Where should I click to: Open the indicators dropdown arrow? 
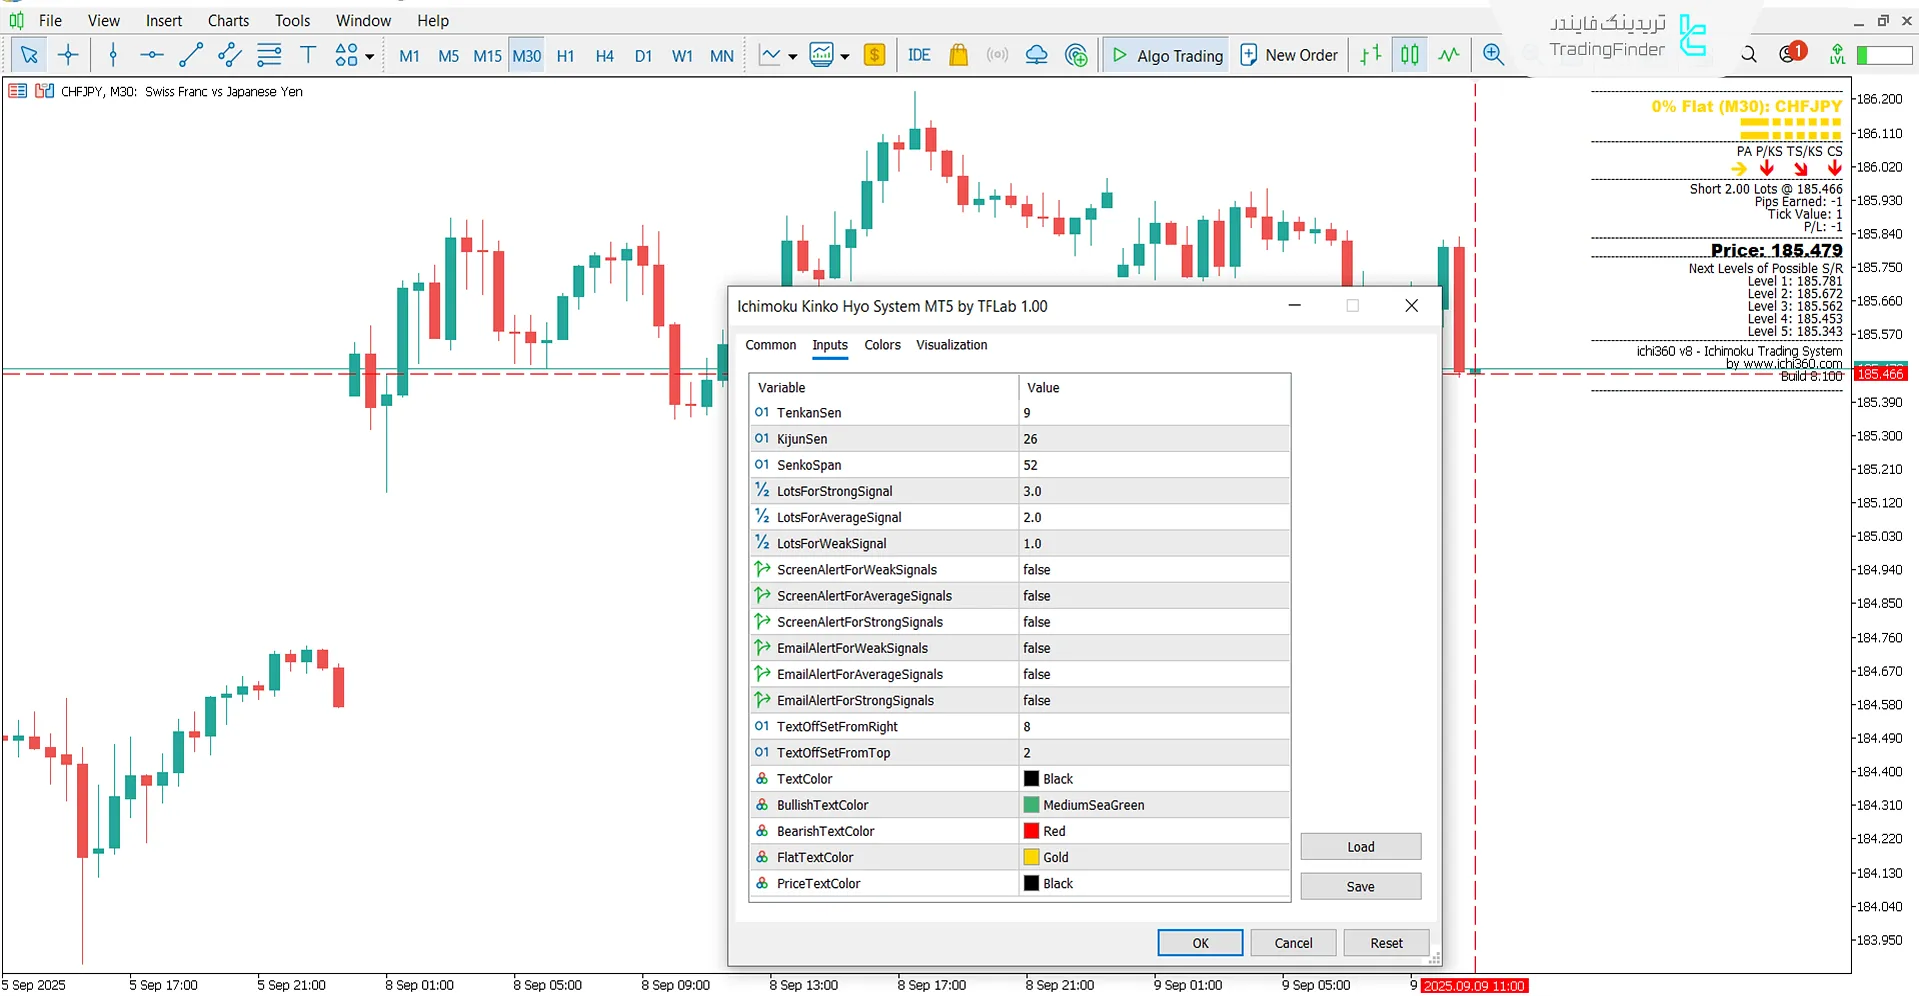coord(845,55)
